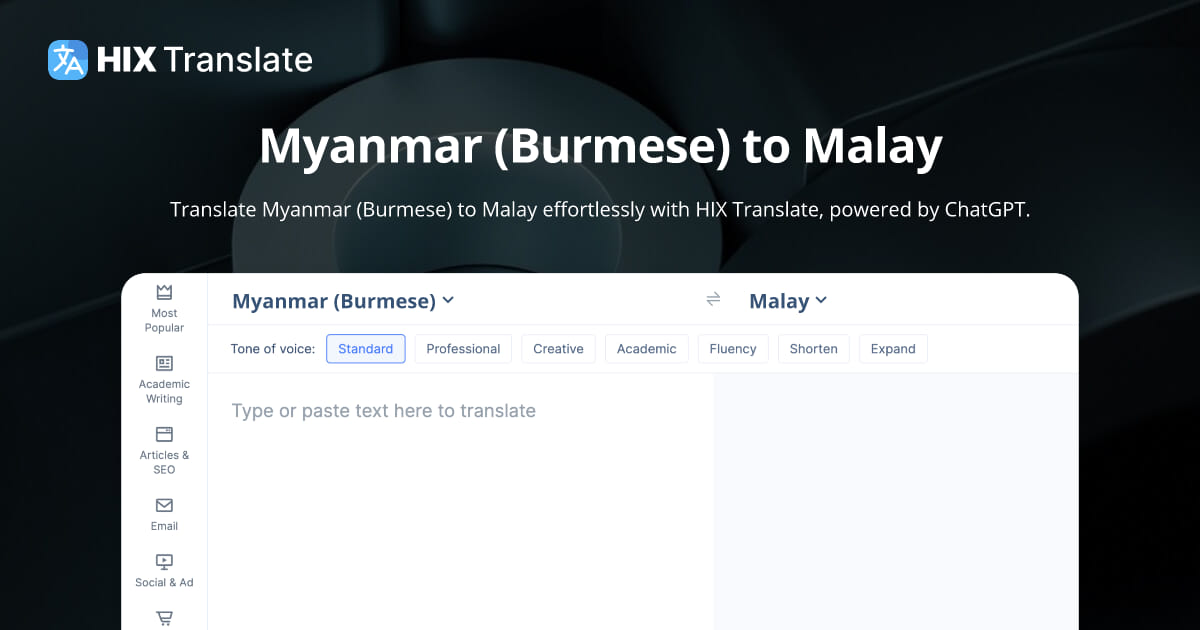Click the Expand tone button
Image resolution: width=1200 pixels, height=630 pixels.
pos(893,348)
